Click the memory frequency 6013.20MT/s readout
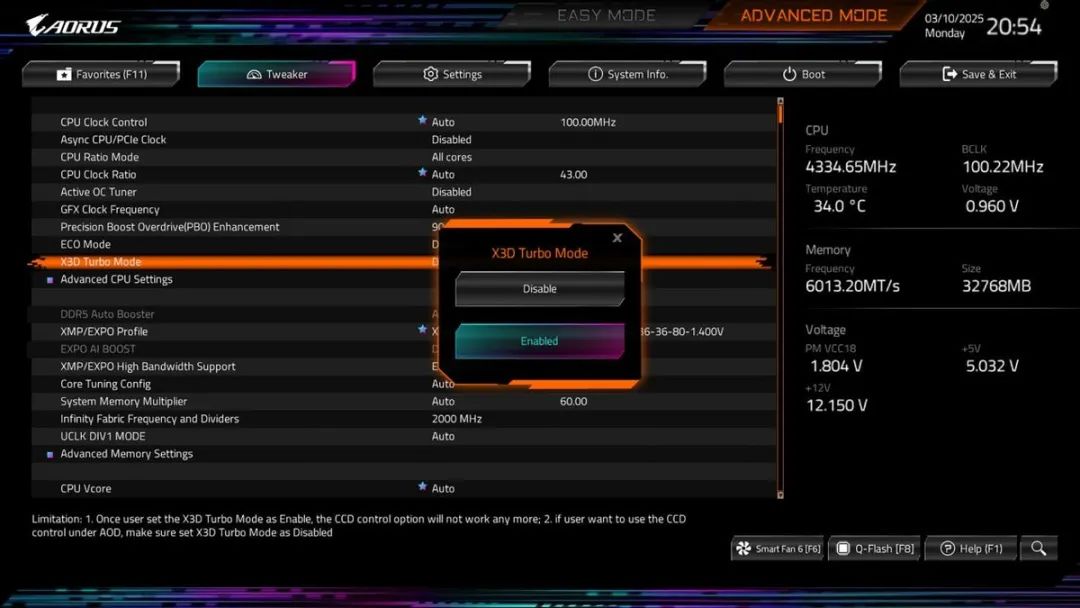Screen dimensions: 1080x608 click(x=853, y=286)
